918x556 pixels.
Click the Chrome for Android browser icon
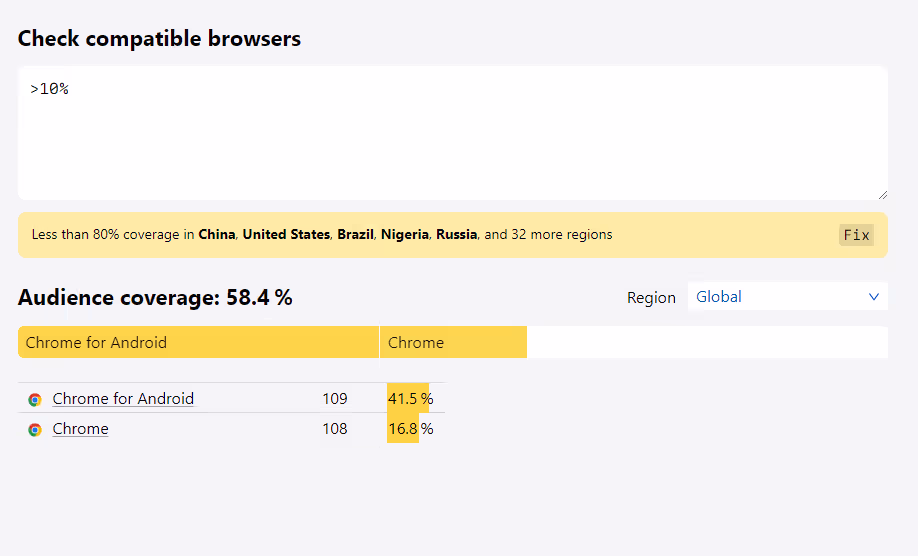click(35, 400)
